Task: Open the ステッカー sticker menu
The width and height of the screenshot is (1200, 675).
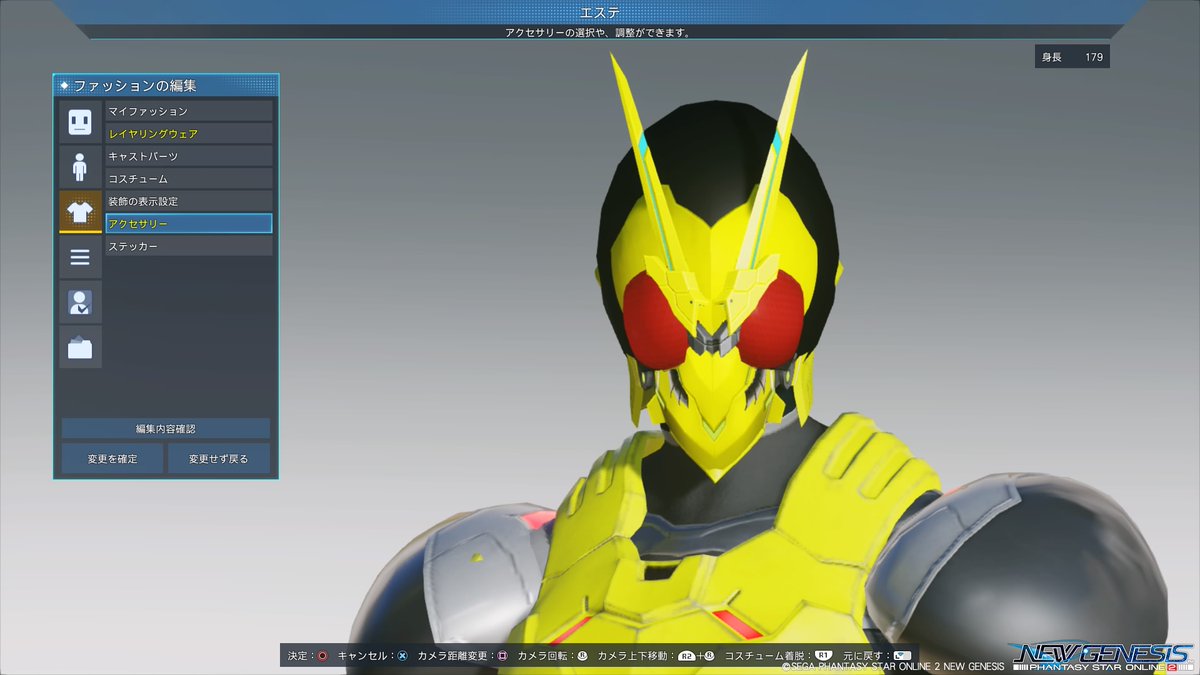Action: (x=189, y=246)
